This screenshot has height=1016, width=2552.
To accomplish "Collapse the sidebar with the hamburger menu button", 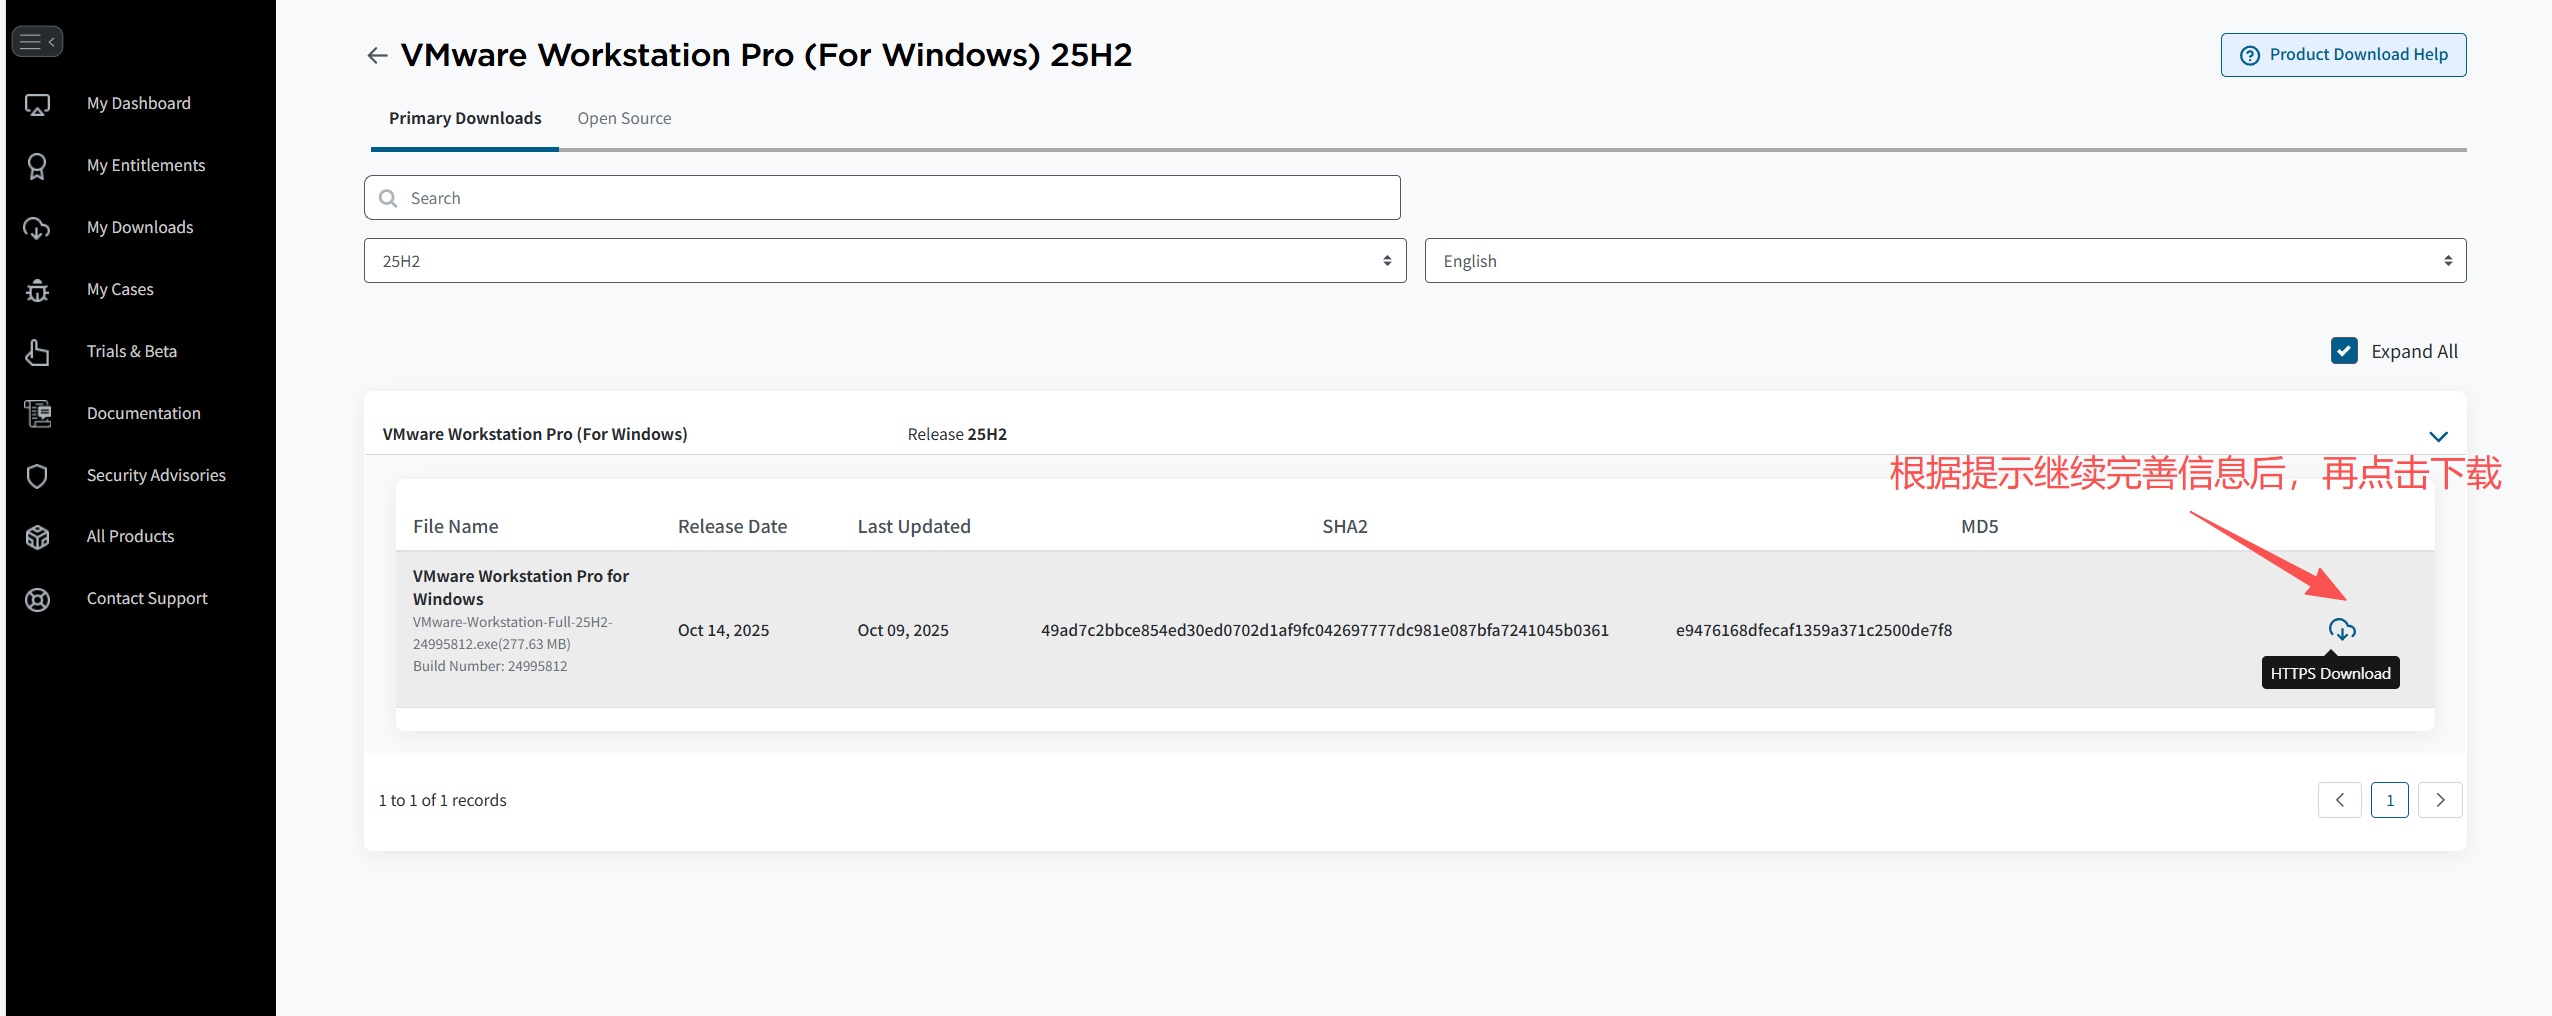I will pyautogui.click(x=37, y=42).
